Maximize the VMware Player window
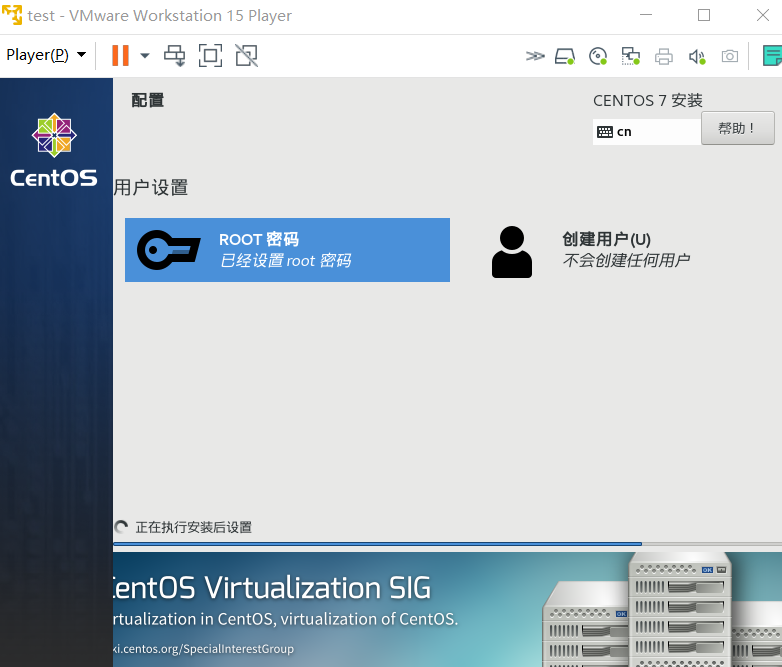This screenshot has width=782, height=667. point(704,15)
